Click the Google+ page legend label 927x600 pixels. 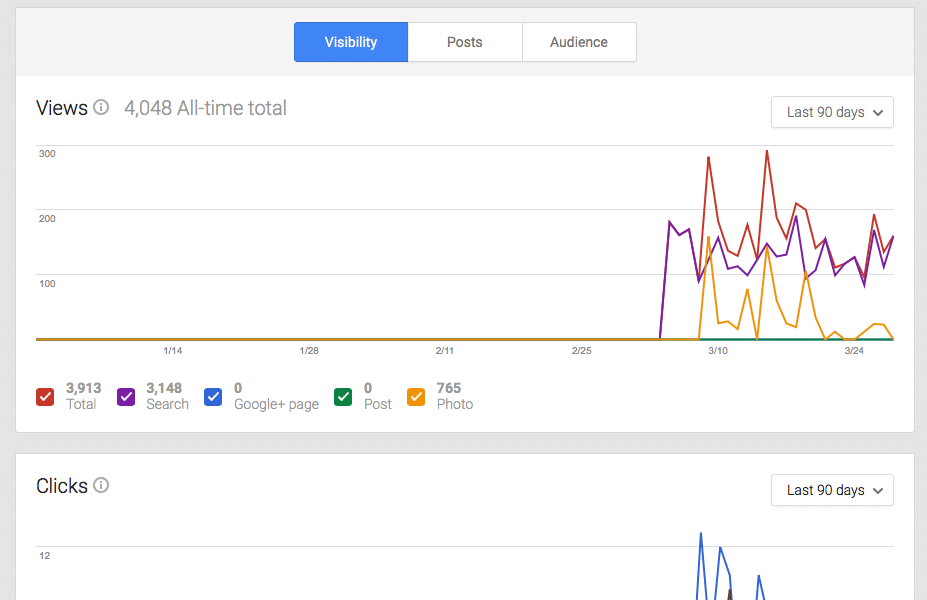coord(276,404)
